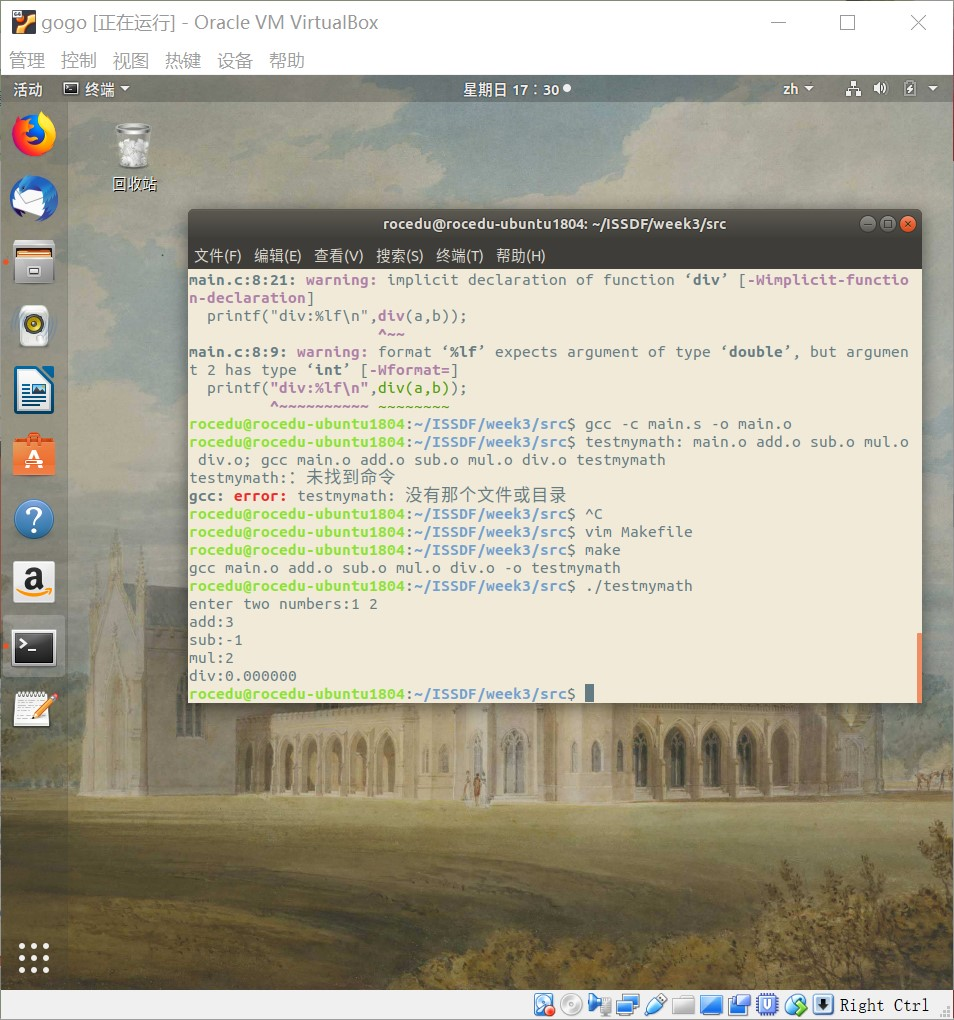Open the 终端(T) menu in the terminal
The height and width of the screenshot is (1020, 954).
coord(460,256)
